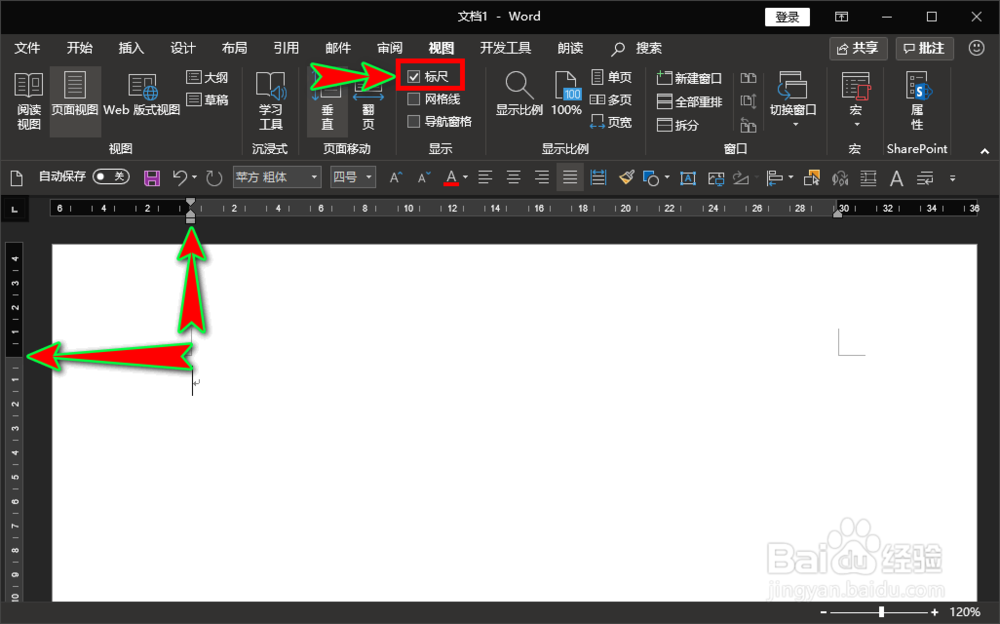Customize Quick Access Toolbar dropdown
This screenshot has width=1000, height=624.
(952, 179)
